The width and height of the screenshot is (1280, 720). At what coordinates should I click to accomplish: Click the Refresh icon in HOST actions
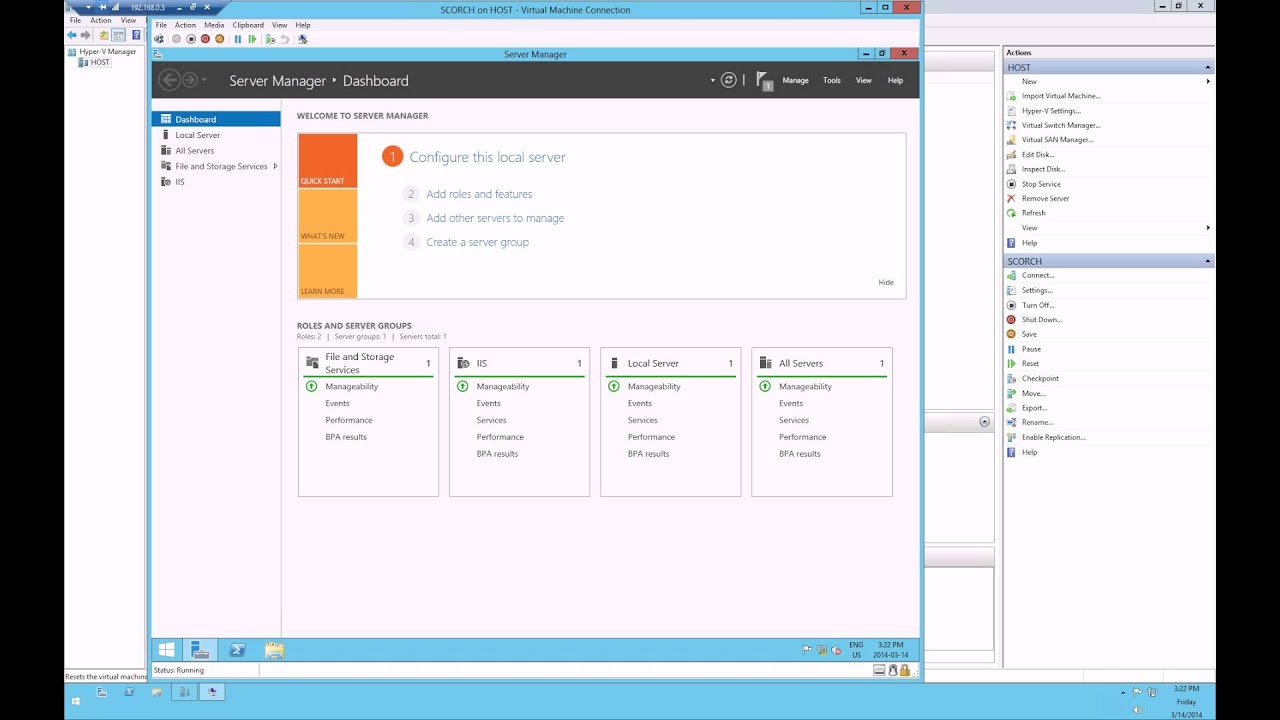coord(1011,213)
